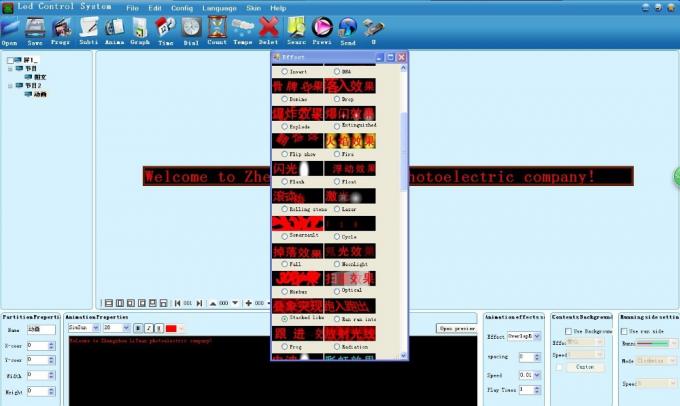Open Preview from the toolbar
The height and width of the screenshot is (406, 680).
tap(322, 29)
